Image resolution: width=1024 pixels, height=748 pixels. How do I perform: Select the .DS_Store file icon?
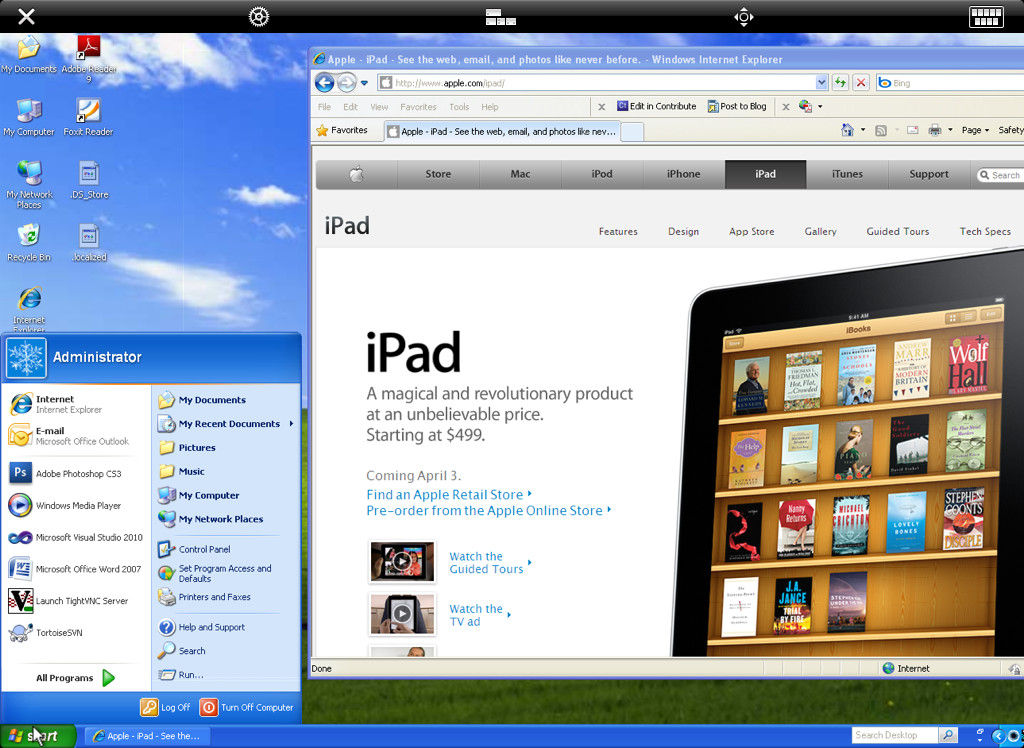tap(89, 180)
